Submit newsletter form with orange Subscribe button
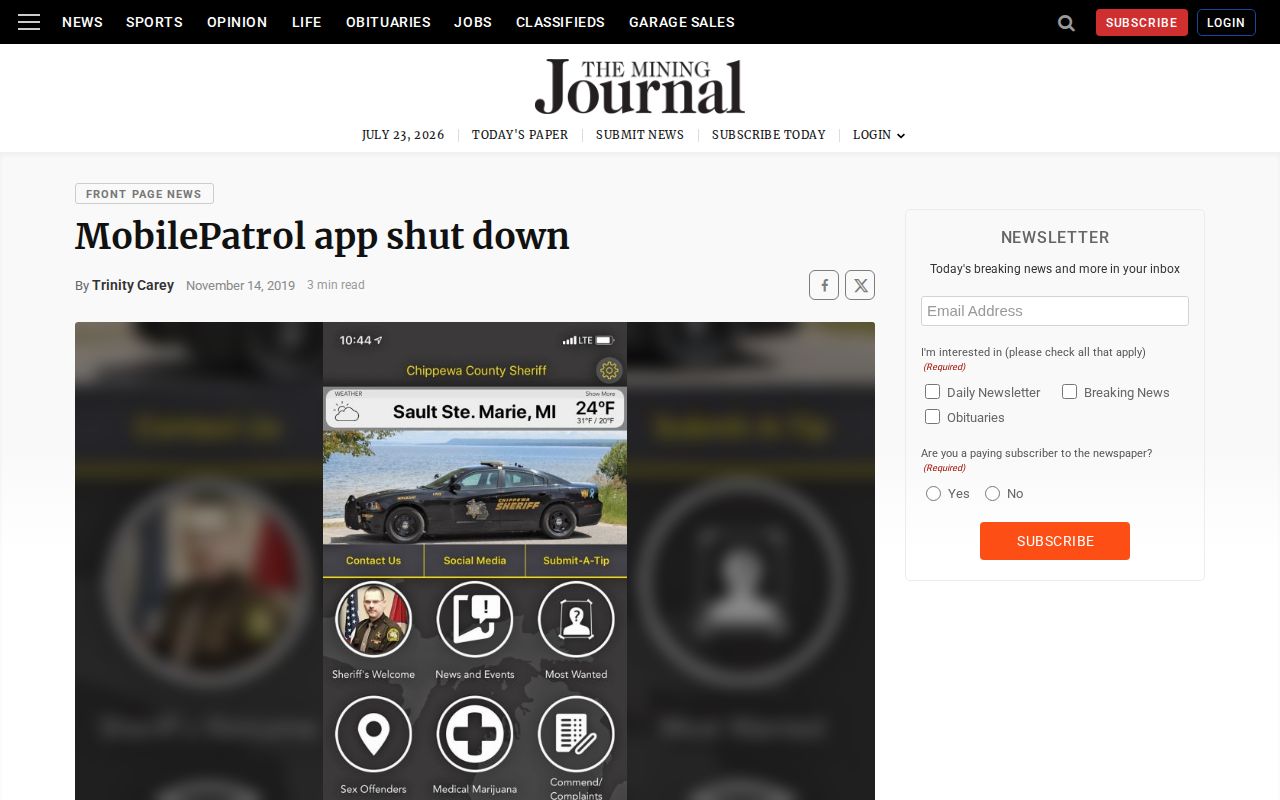 [x=1055, y=541]
